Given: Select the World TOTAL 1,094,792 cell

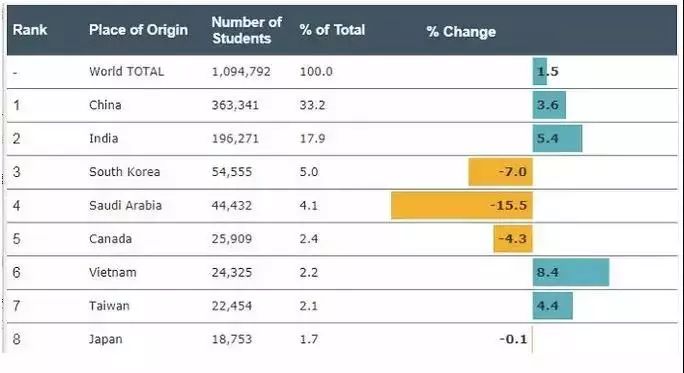Looking at the screenshot, I should 241,72.
